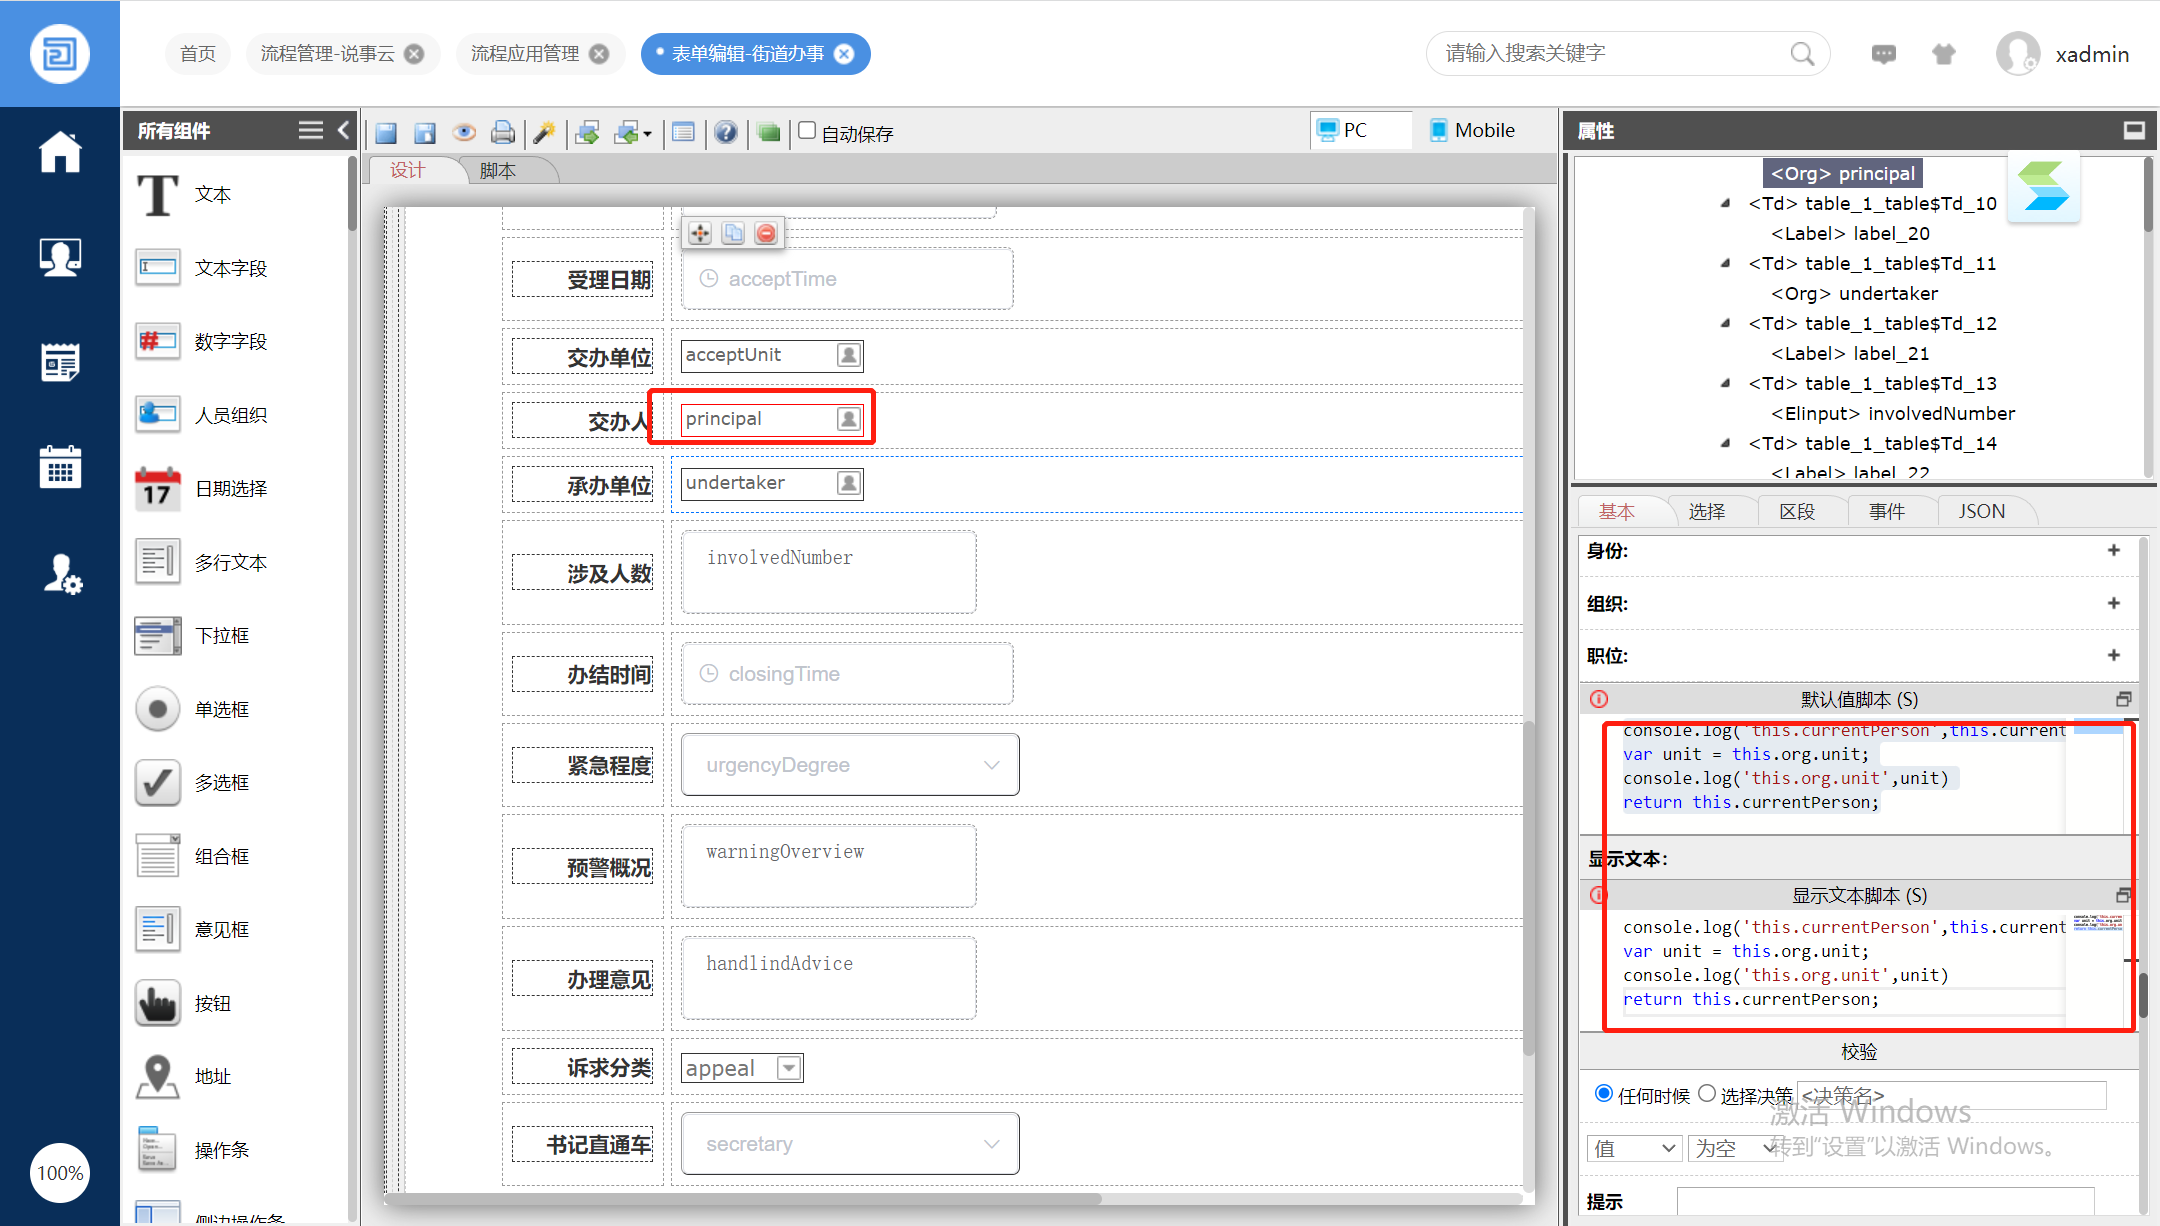Click the move handle icon above acceptTime
The height and width of the screenshot is (1226, 2160).
pos(700,233)
